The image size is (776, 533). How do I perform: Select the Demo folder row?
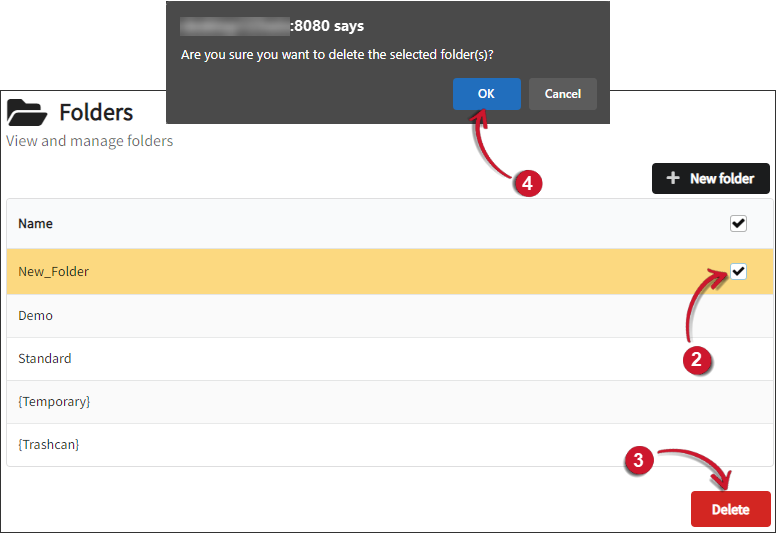390,316
